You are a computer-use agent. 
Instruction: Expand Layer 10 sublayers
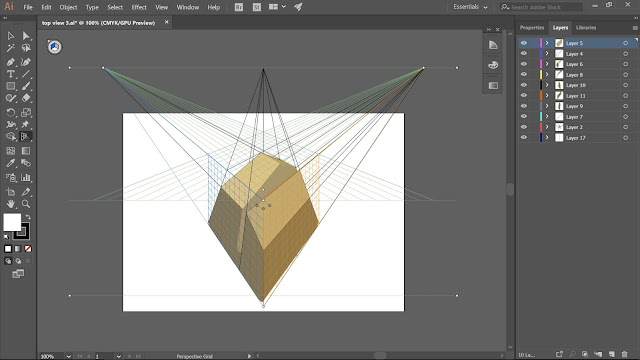pos(547,85)
